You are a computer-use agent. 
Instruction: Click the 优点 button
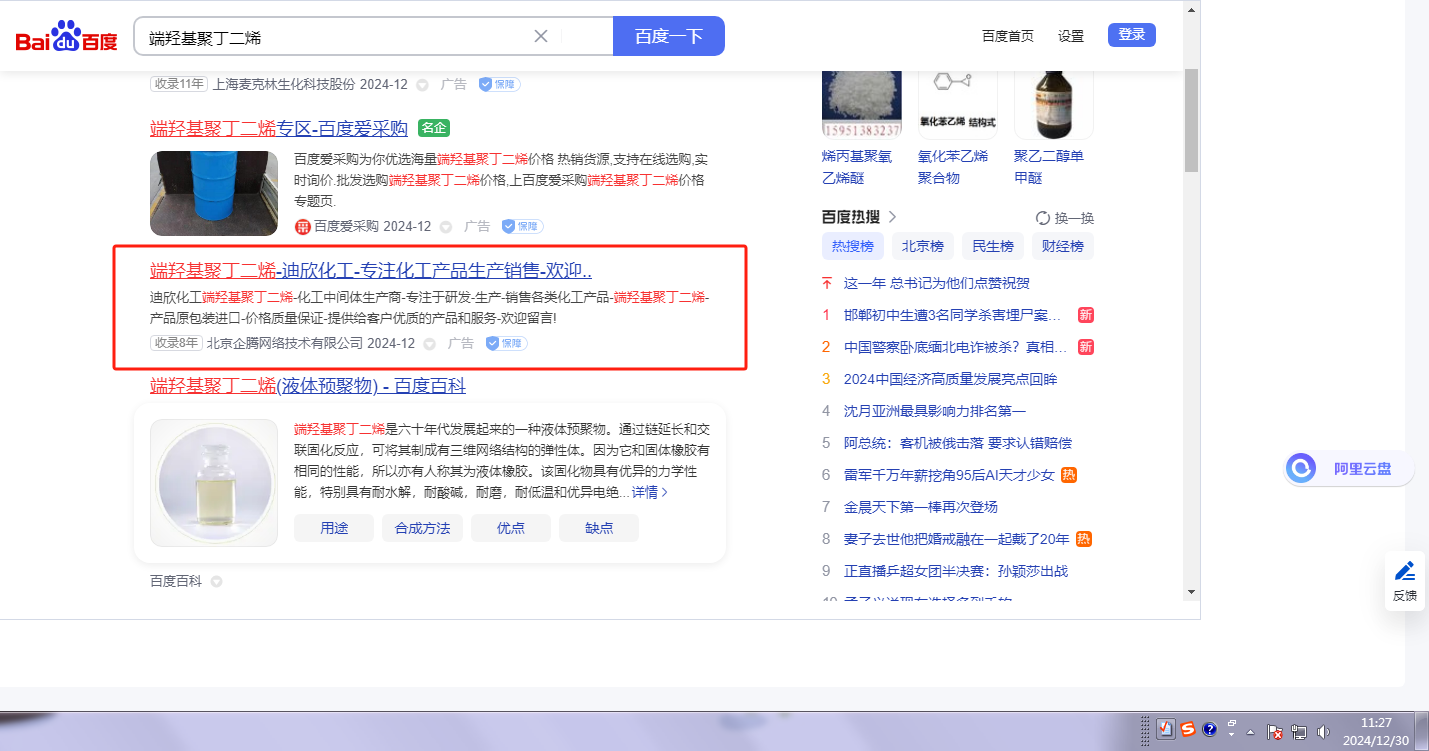pyautogui.click(x=511, y=528)
